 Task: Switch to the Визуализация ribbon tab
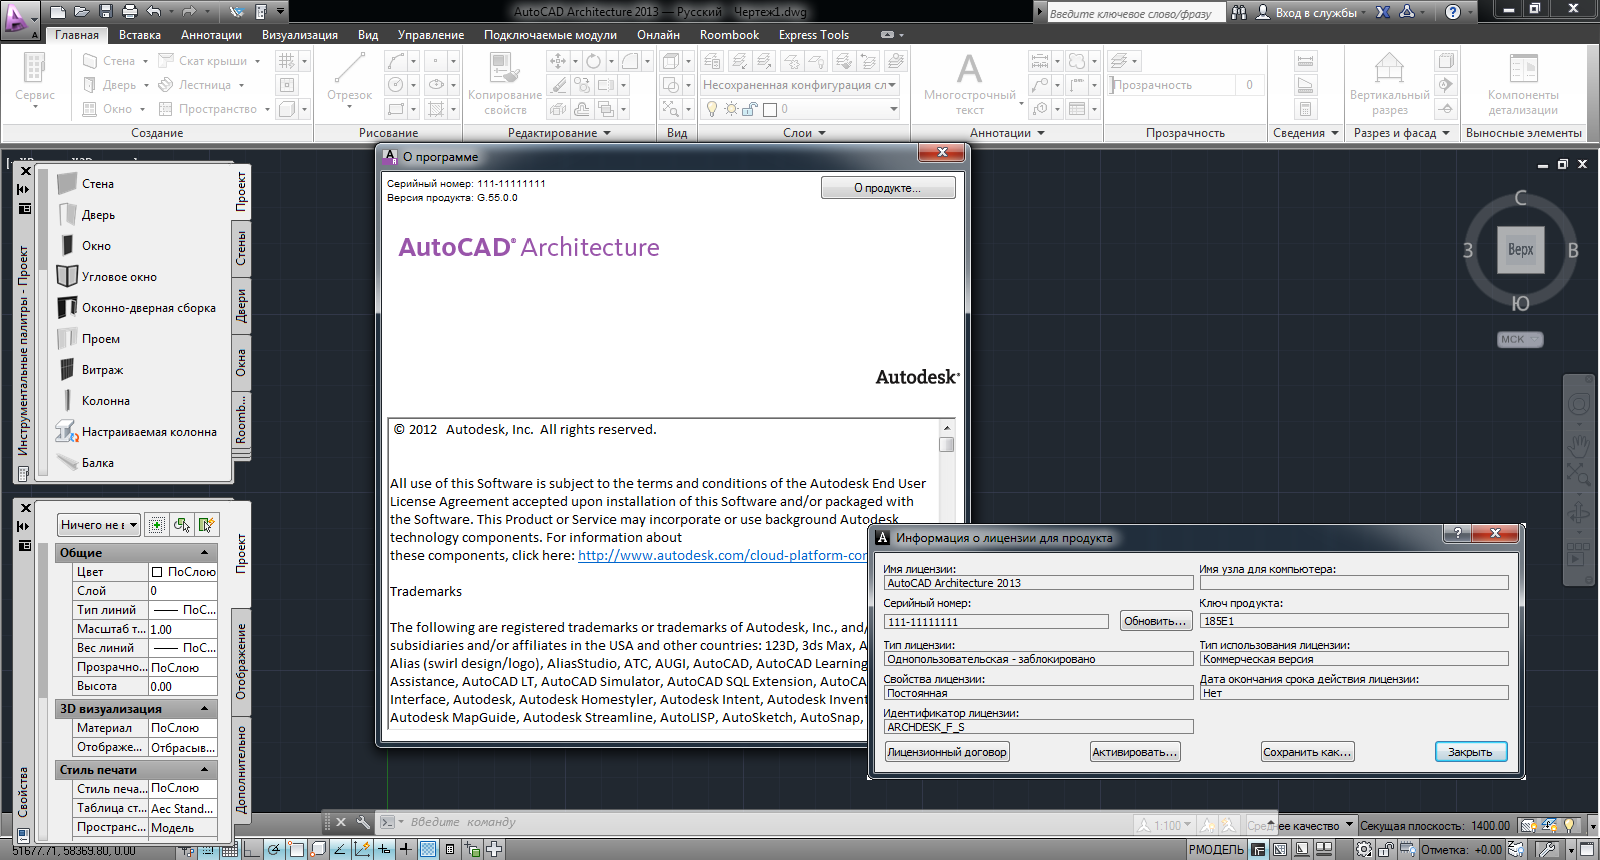click(x=300, y=35)
